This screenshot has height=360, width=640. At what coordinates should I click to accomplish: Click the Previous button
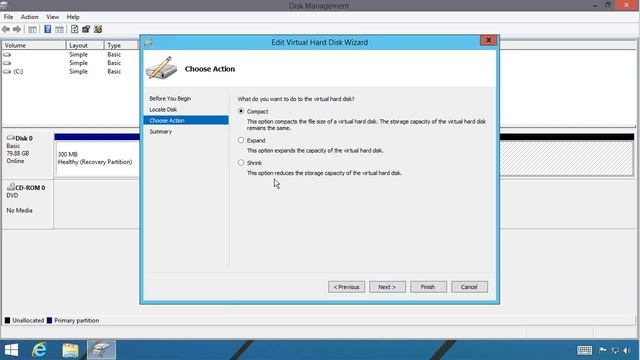pos(347,287)
